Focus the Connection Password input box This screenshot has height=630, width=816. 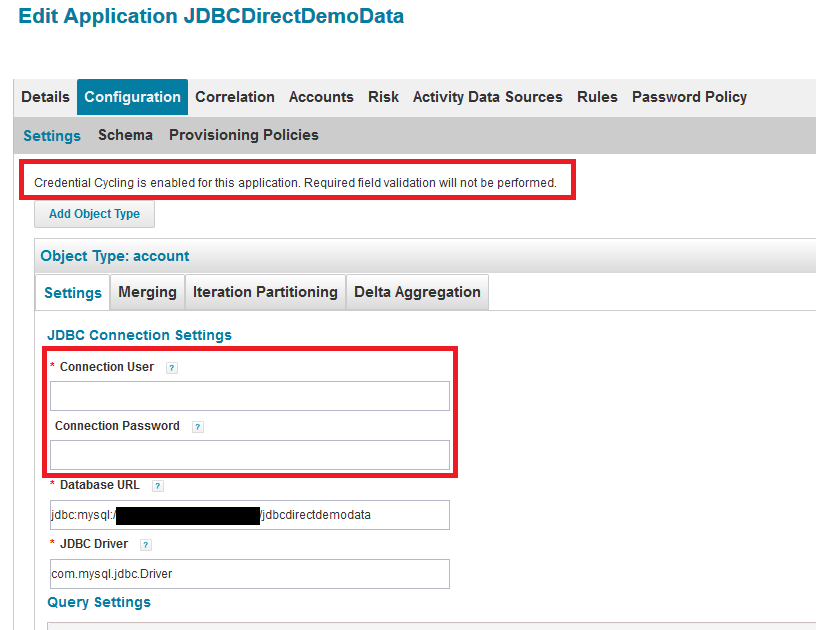pyautogui.click(x=250, y=455)
